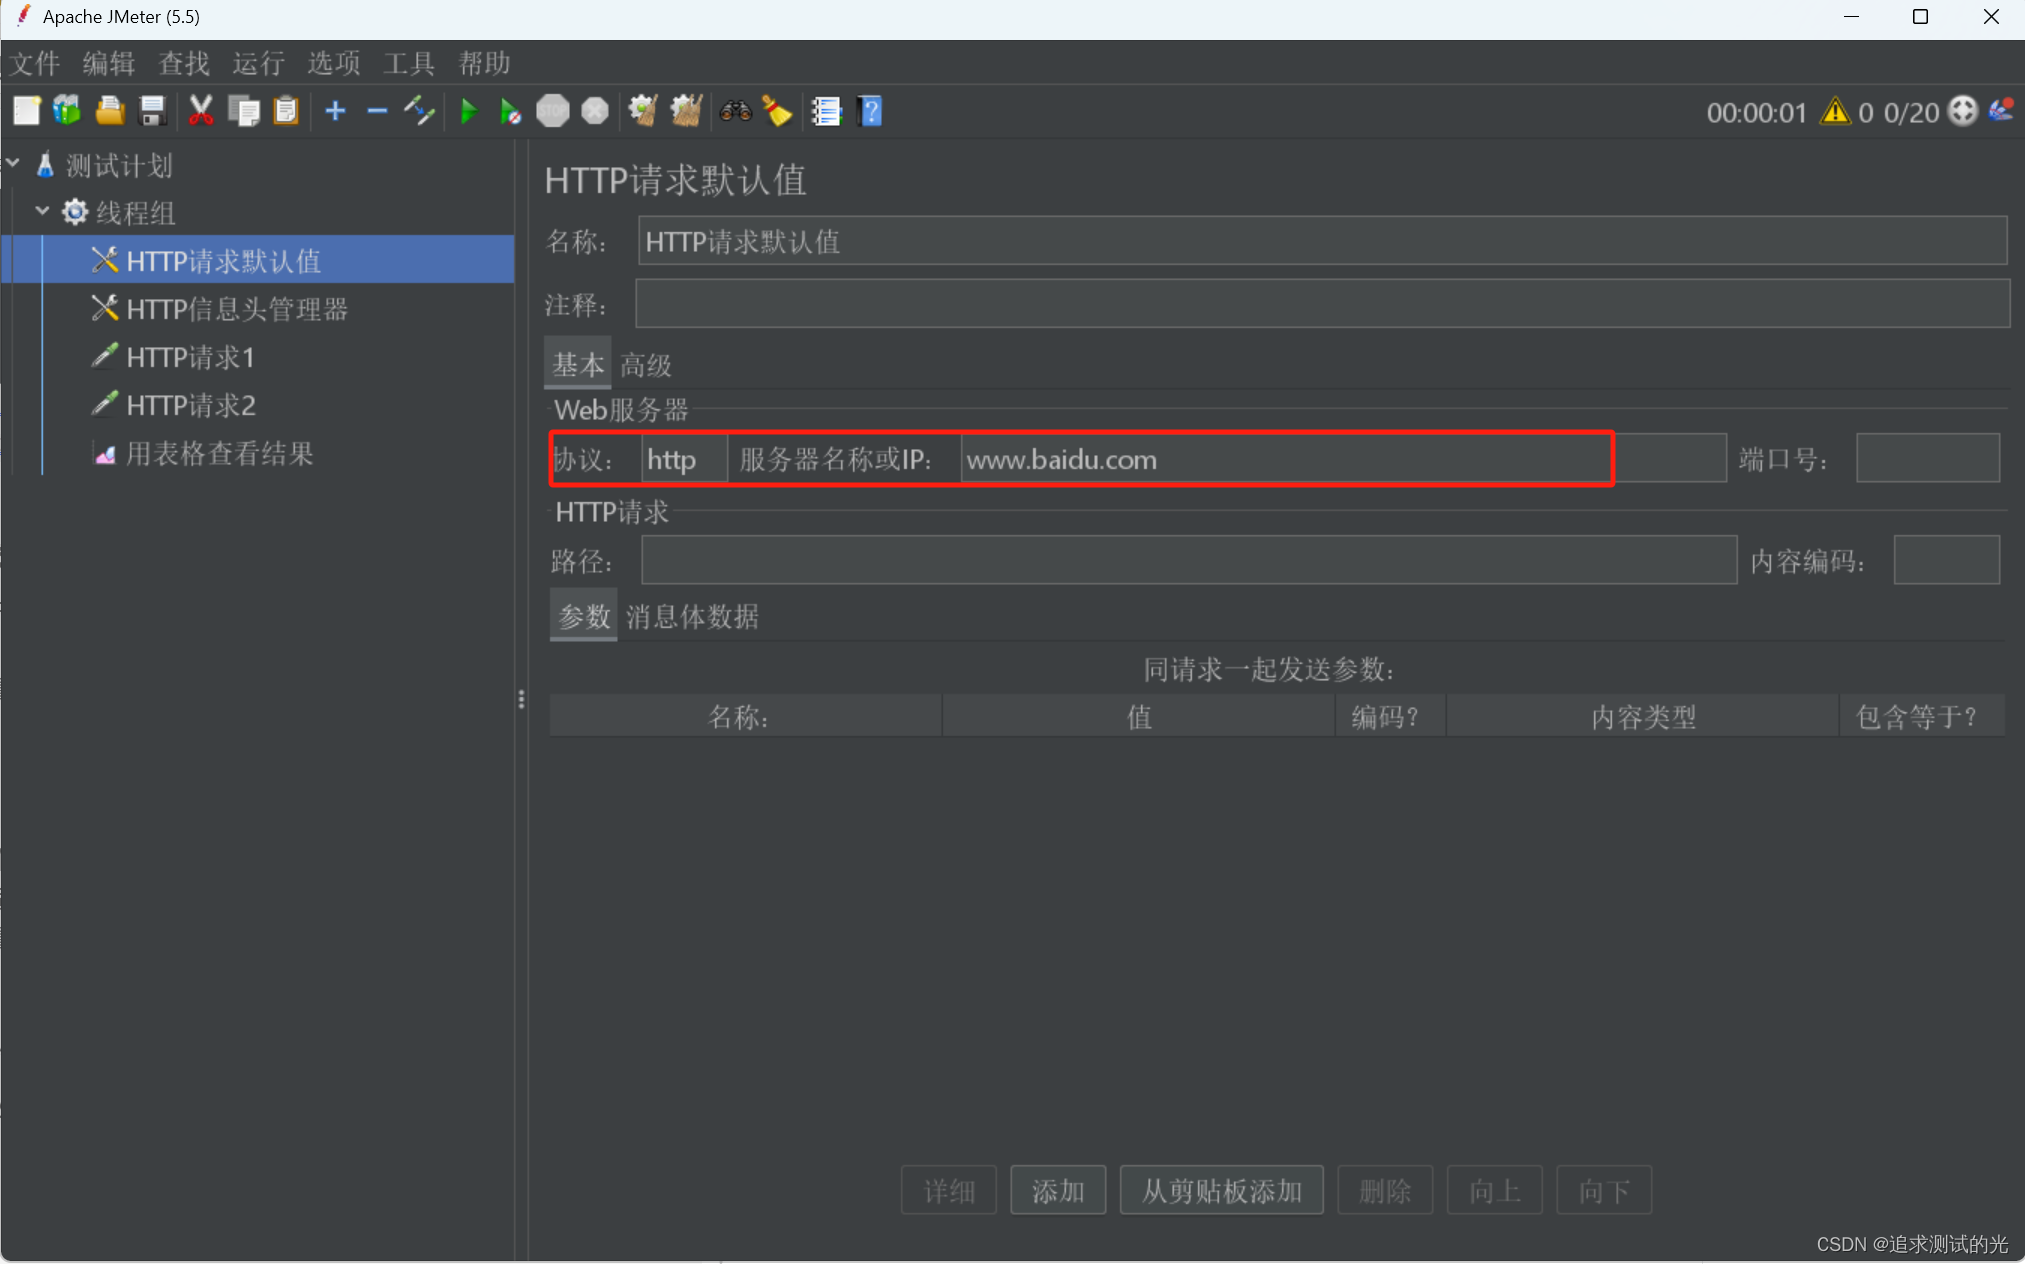
Task: Click the Cut scissors icon
Action: point(201,111)
